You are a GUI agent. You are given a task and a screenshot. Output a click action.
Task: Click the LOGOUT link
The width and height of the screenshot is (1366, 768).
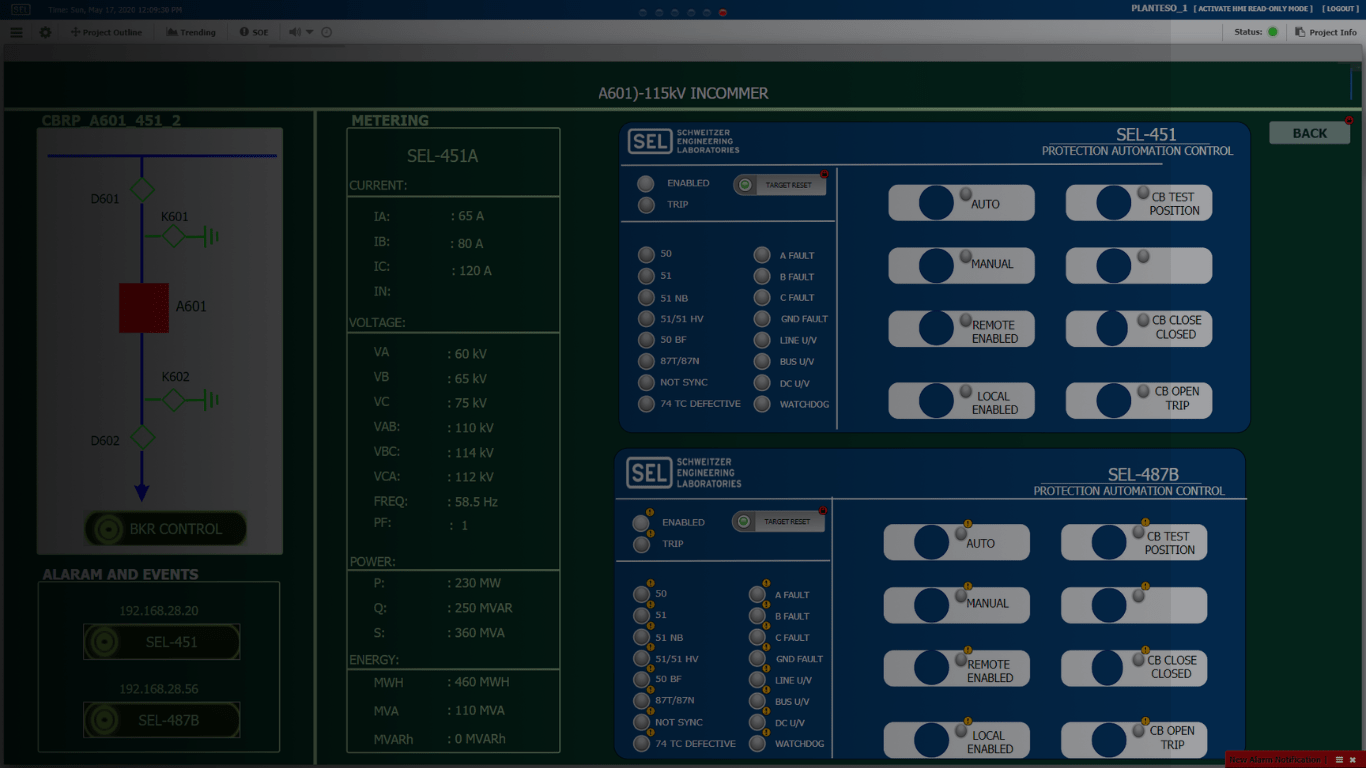(1340, 8)
